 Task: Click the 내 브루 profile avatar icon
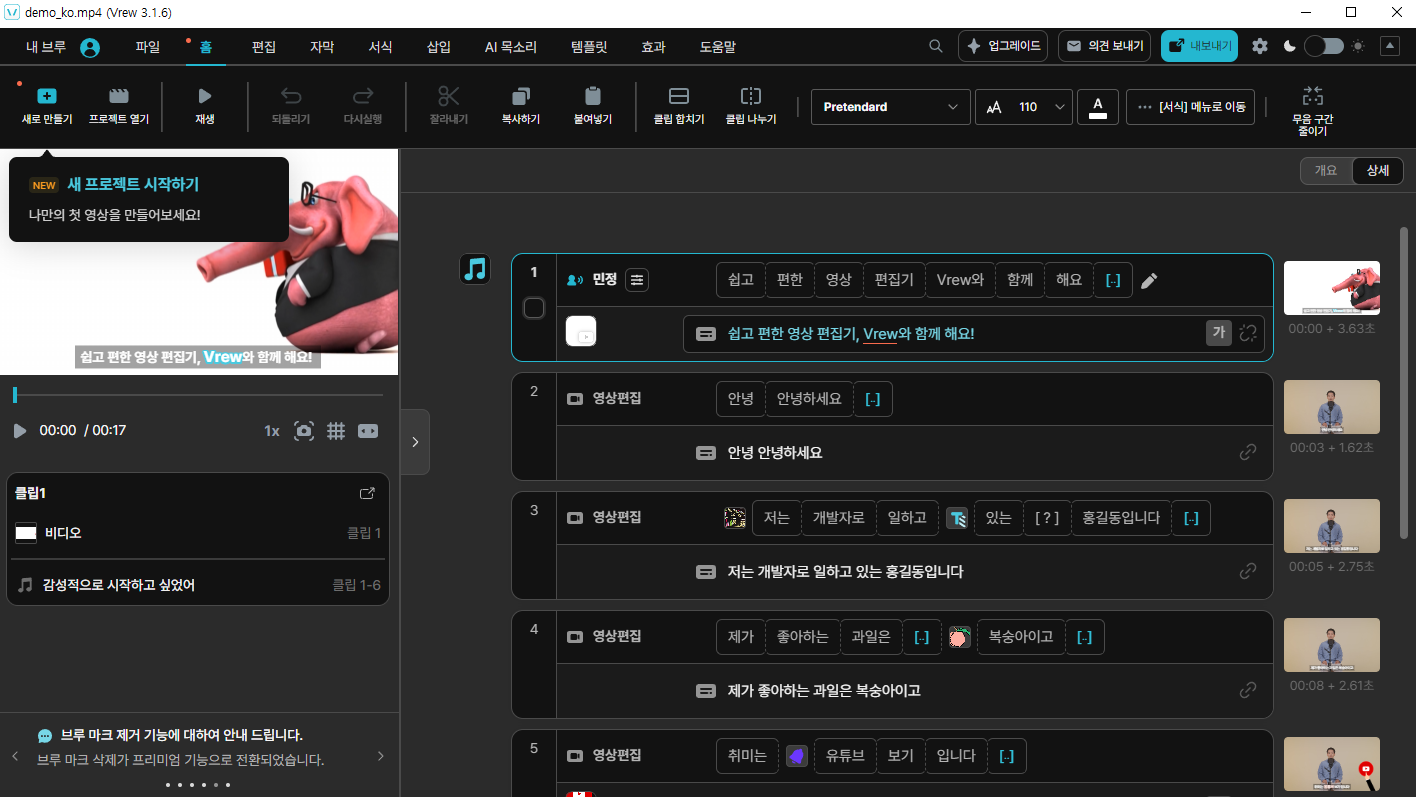tap(90, 47)
